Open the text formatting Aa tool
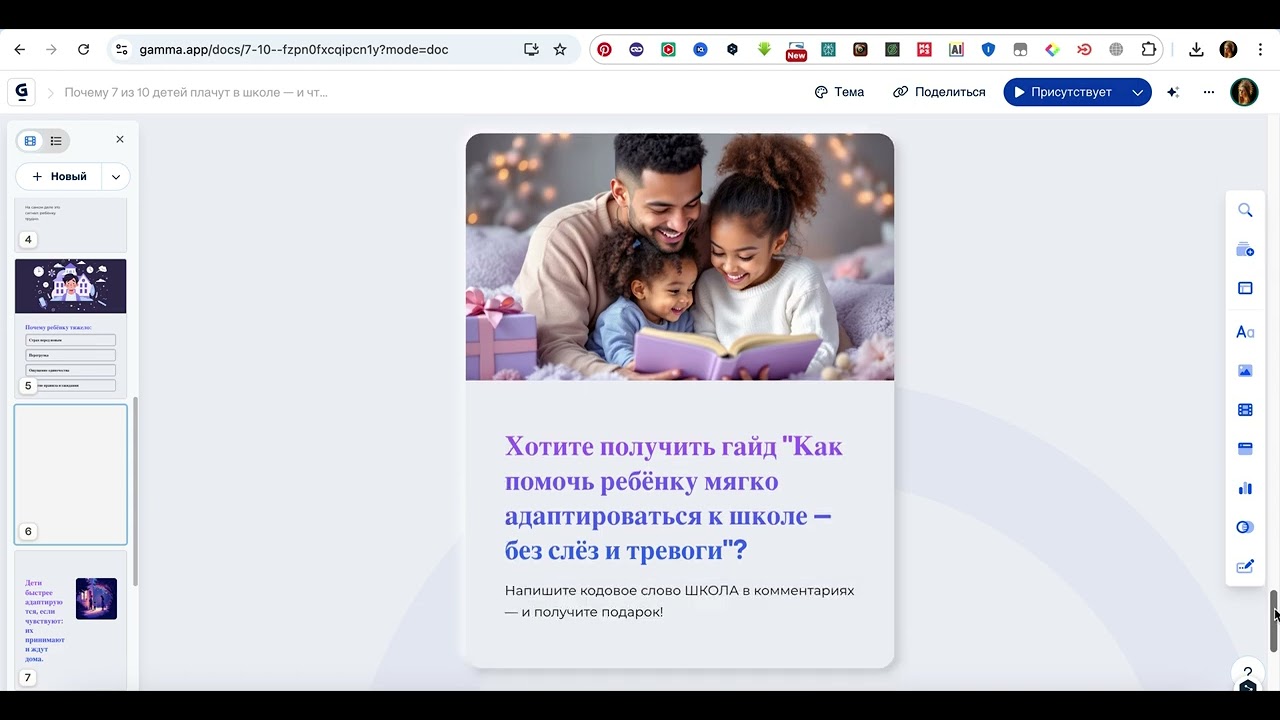The image size is (1280, 720). (1245, 331)
